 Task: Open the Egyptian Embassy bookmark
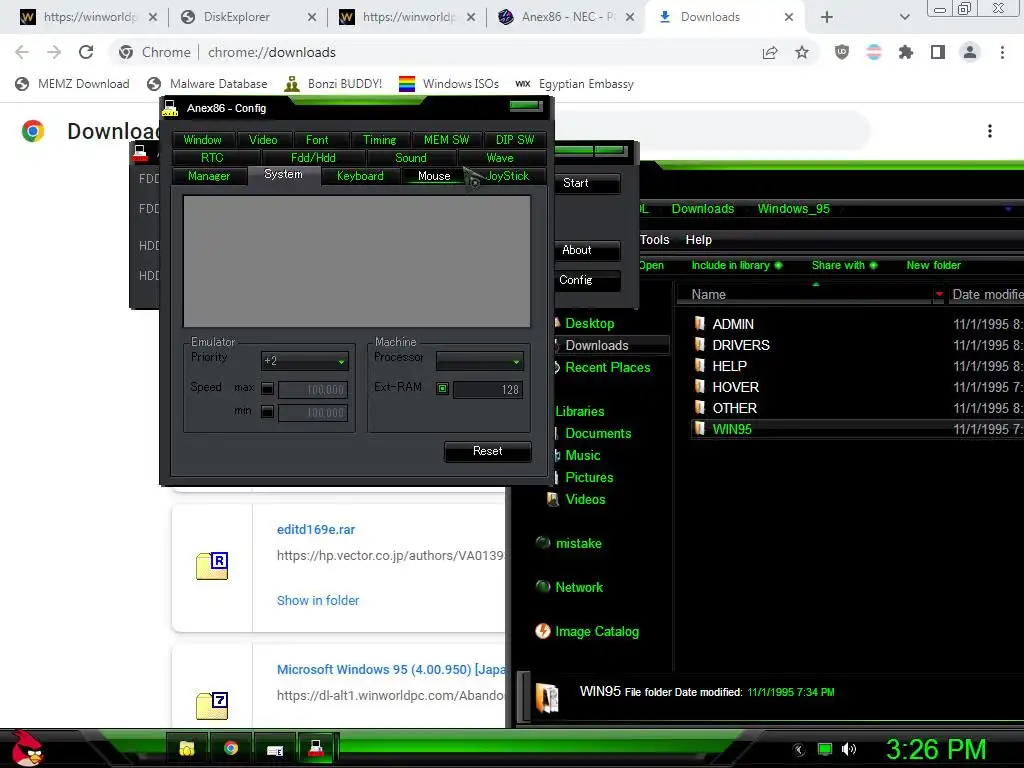pyautogui.click(x=574, y=84)
